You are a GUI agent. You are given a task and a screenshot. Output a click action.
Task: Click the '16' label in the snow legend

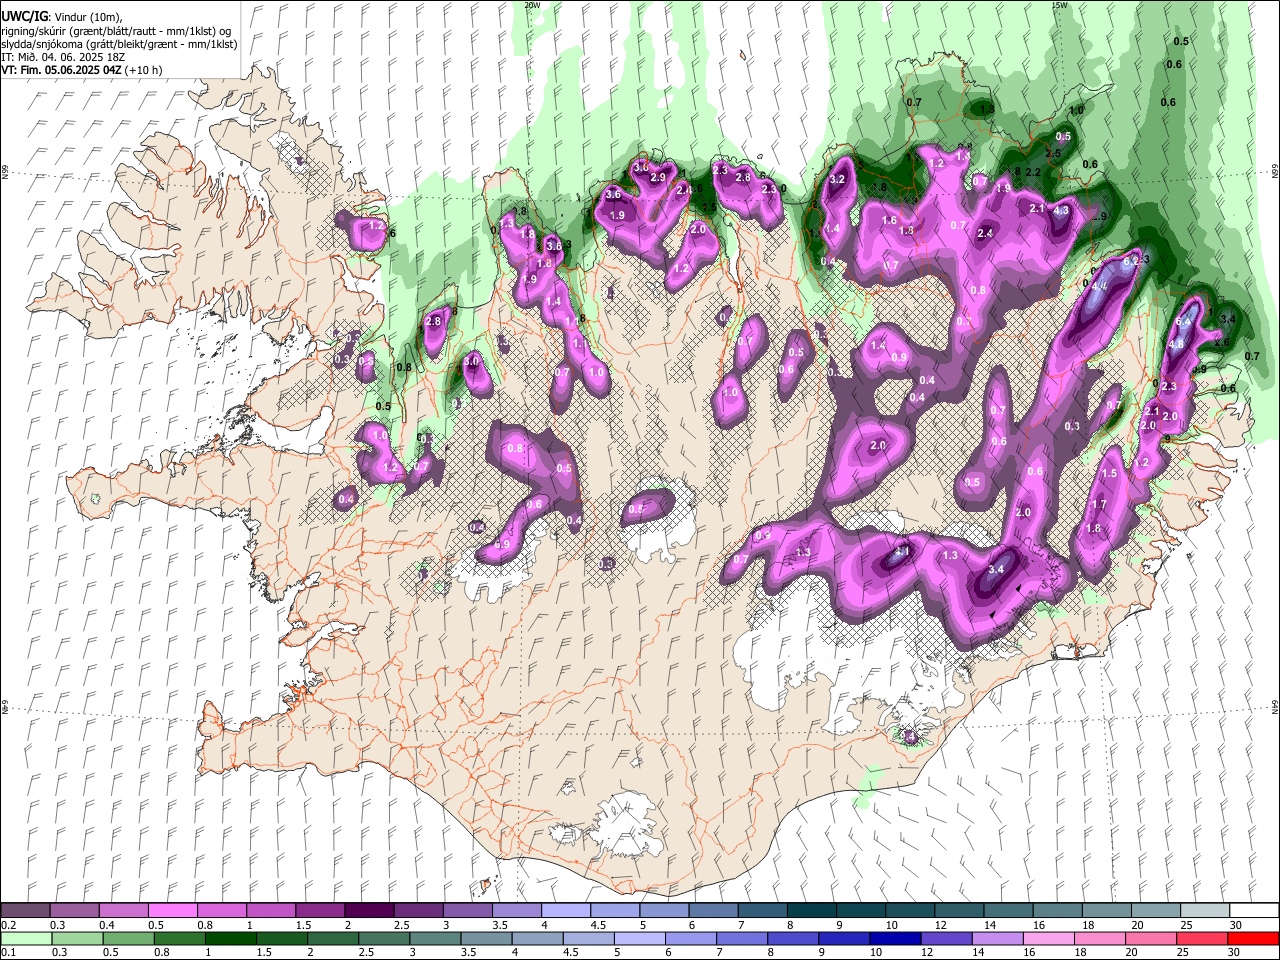click(x=1039, y=925)
